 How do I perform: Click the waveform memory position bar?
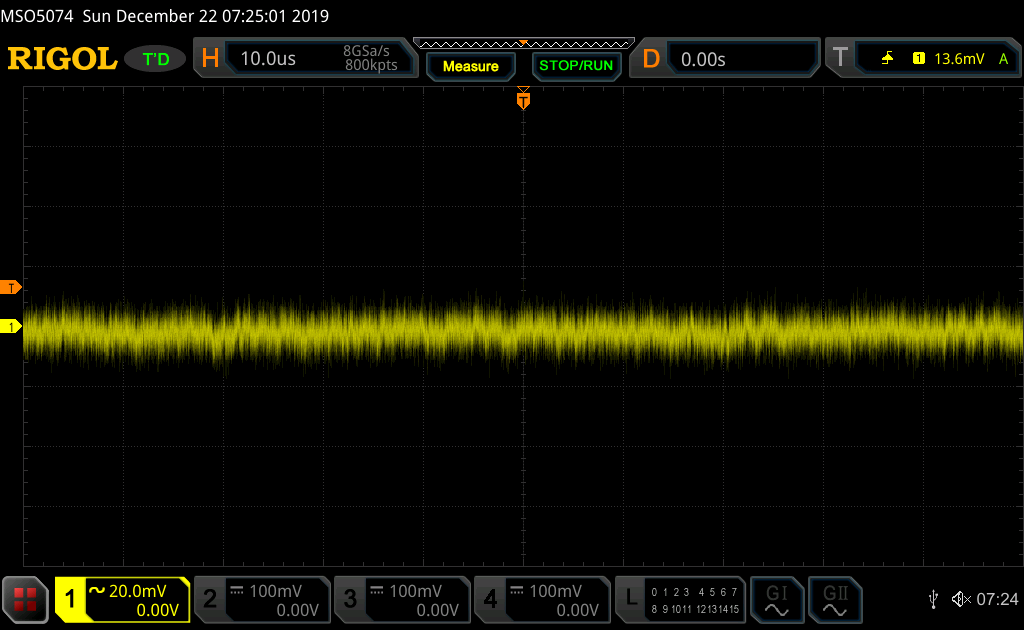point(524,44)
